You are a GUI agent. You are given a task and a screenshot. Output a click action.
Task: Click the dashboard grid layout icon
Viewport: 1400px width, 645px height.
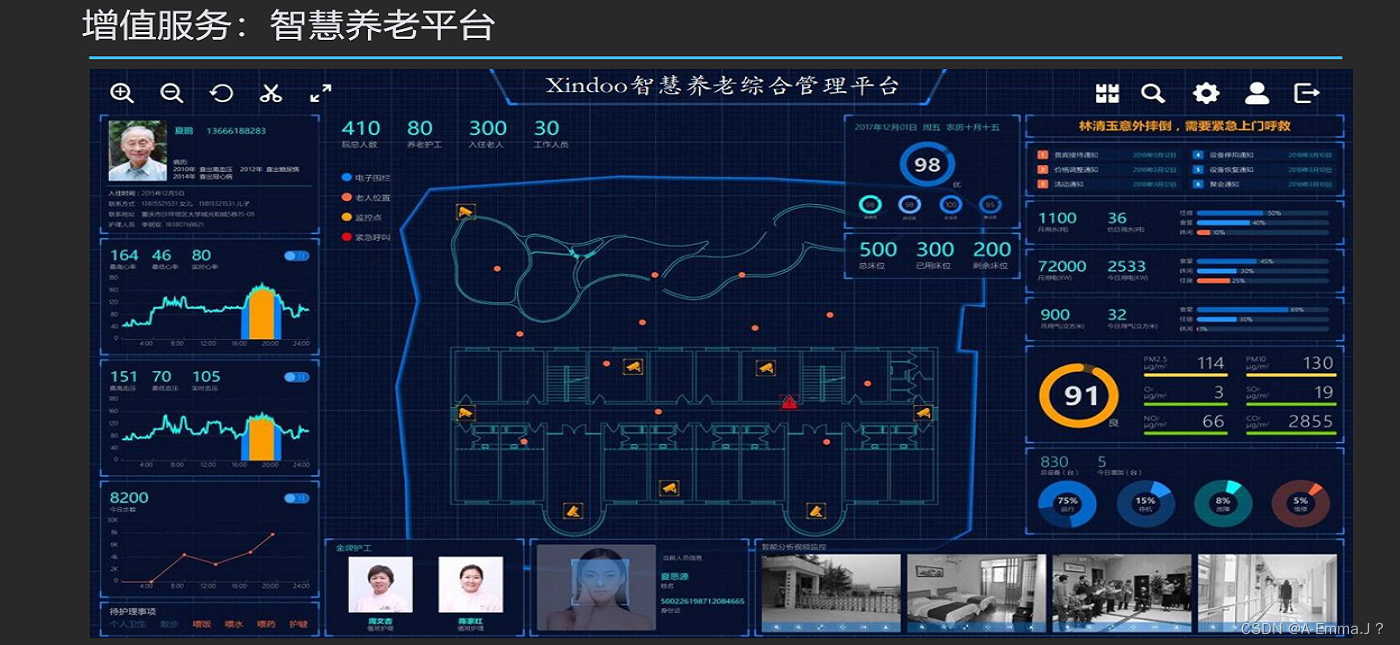pyautogui.click(x=1106, y=92)
